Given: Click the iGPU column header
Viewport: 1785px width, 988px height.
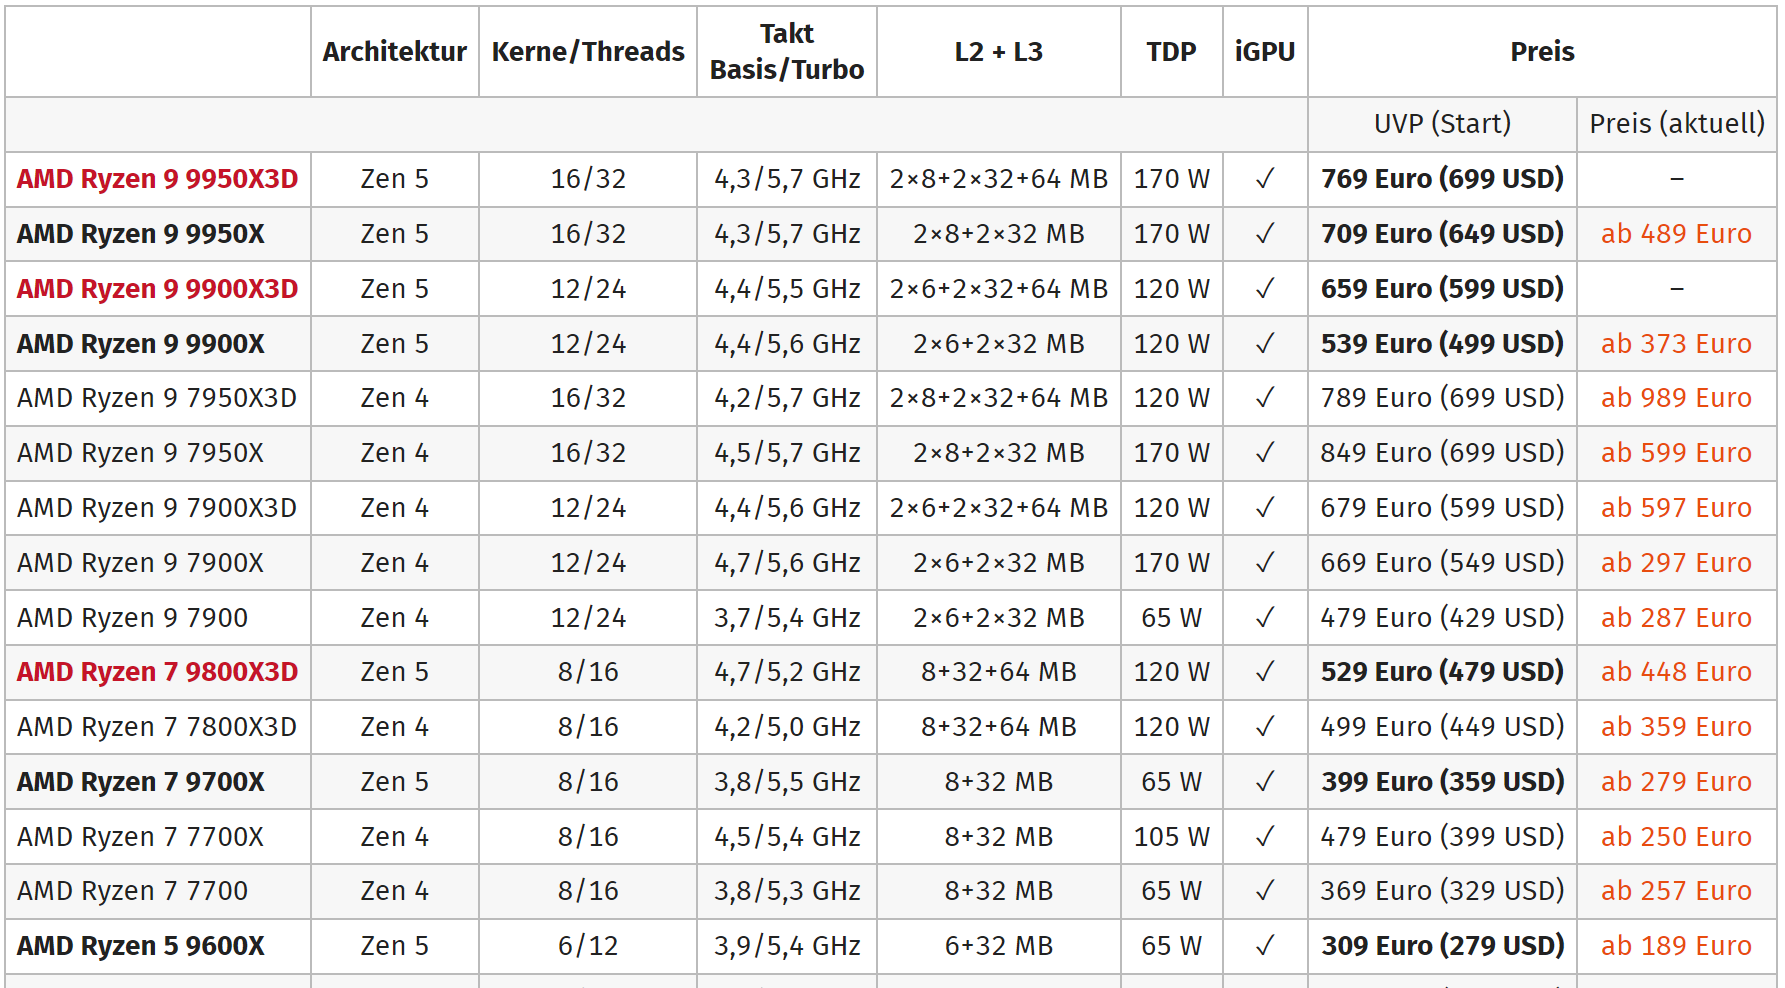Looking at the screenshot, I should pyautogui.click(x=1265, y=52).
